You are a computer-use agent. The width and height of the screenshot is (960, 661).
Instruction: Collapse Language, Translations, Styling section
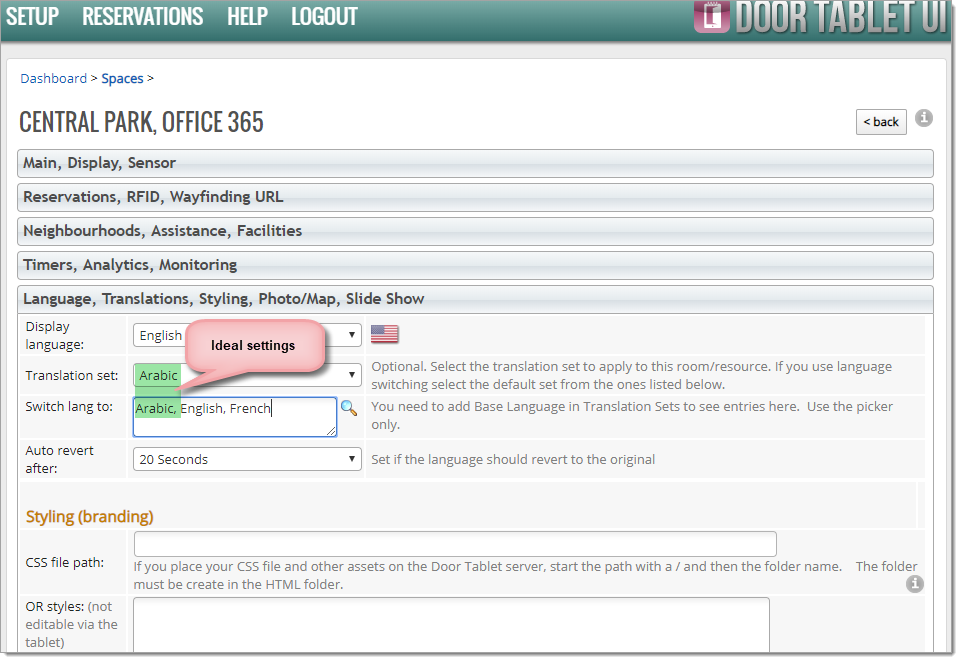click(475, 299)
